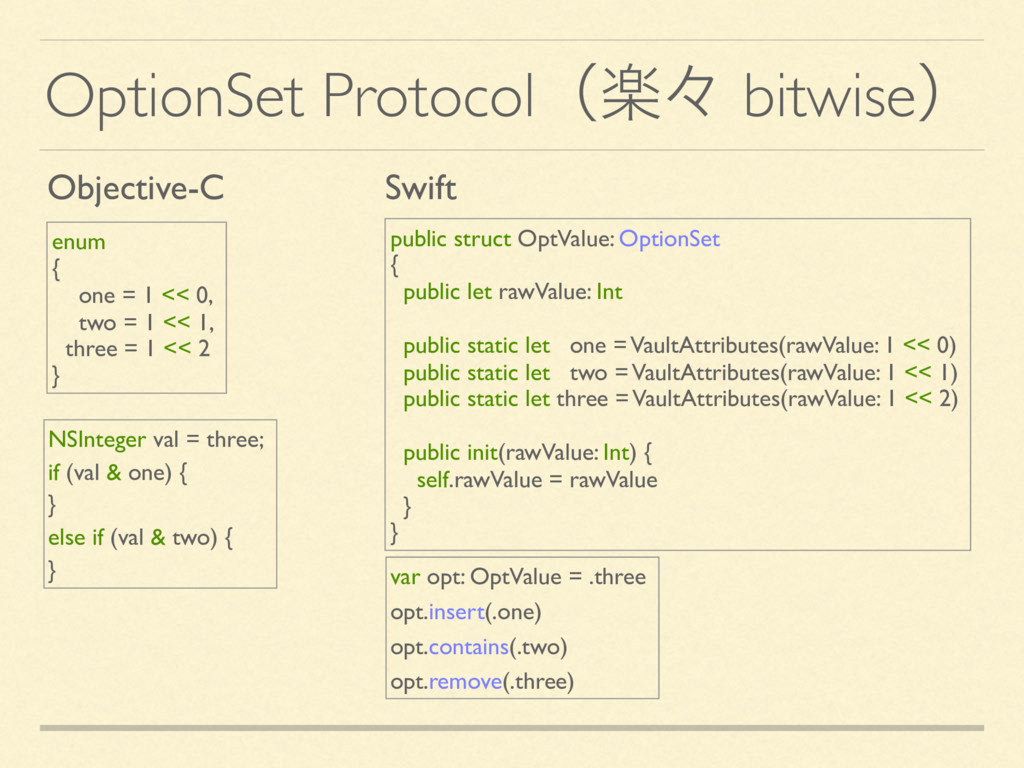Click the 'if (val & one)' line
This screenshot has width=1024, height=768.
coord(116,472)
